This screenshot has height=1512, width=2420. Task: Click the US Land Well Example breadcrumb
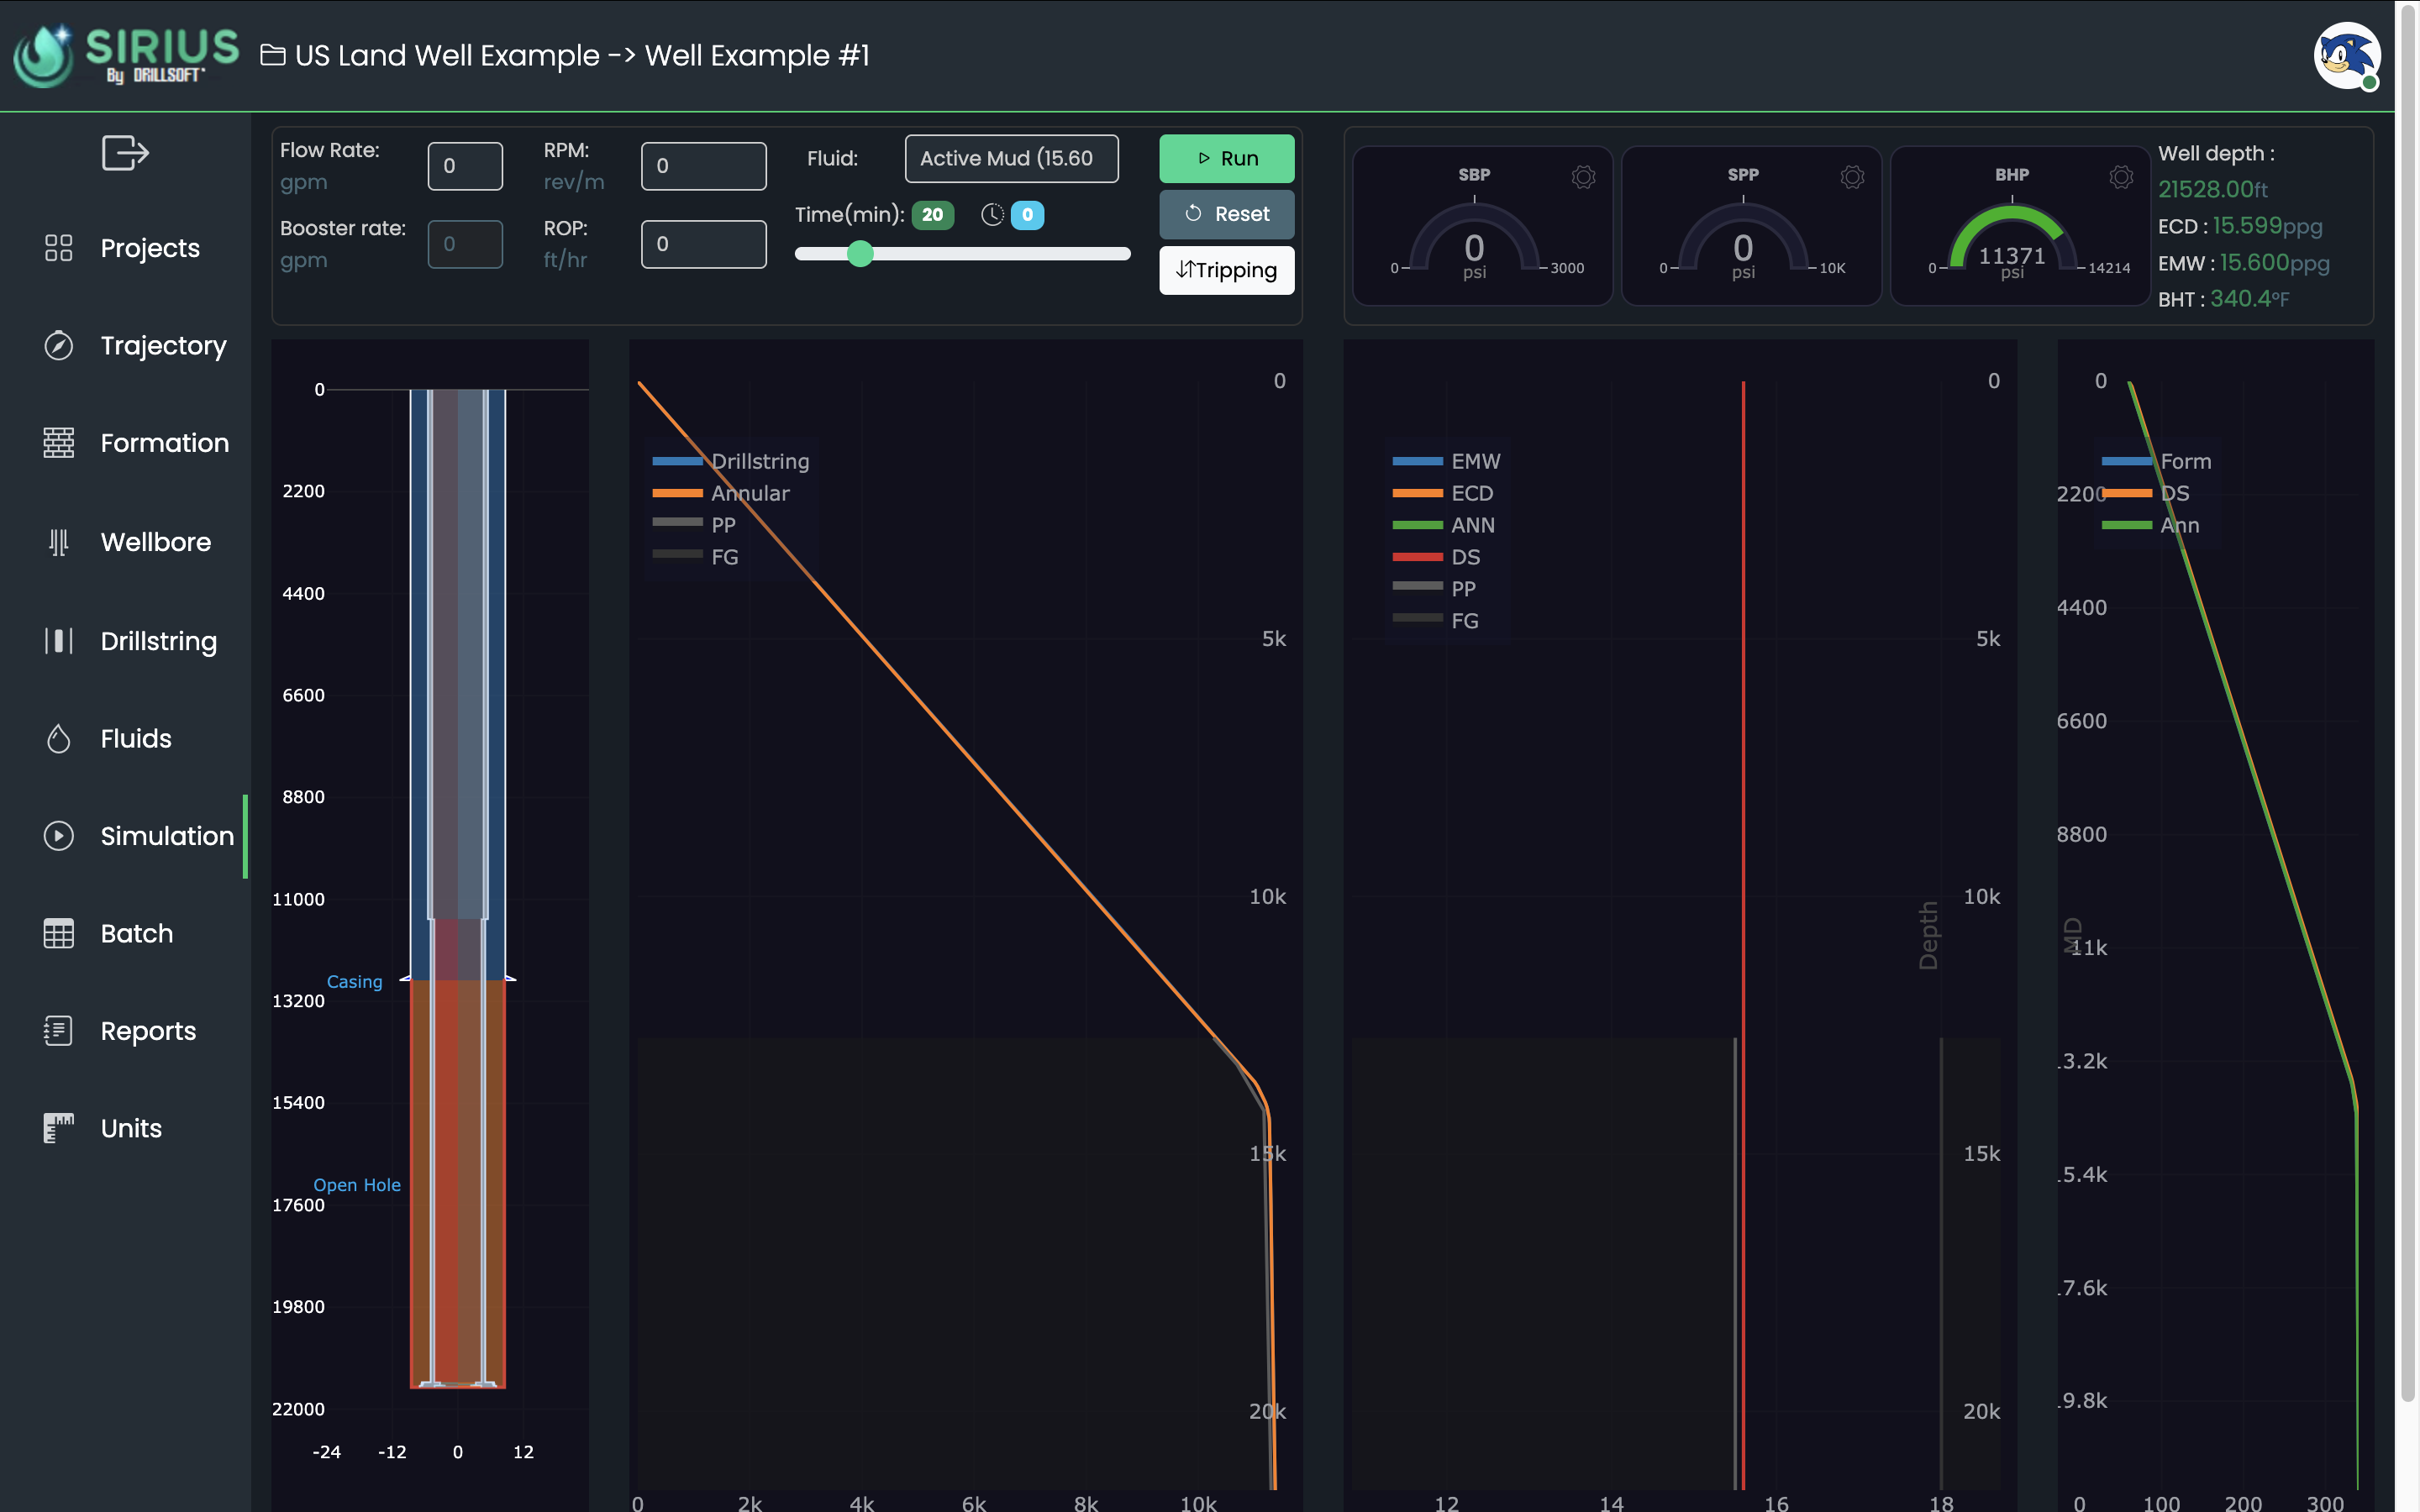tap(447, 55)
